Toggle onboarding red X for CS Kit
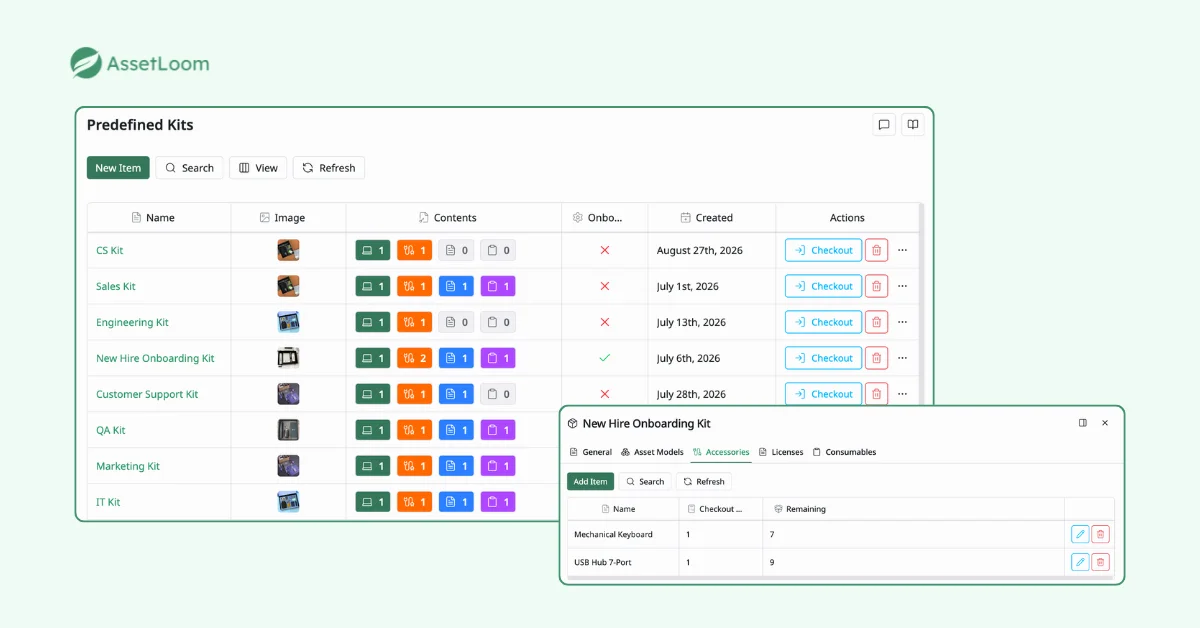1200x628 pixels. (605, 250)
